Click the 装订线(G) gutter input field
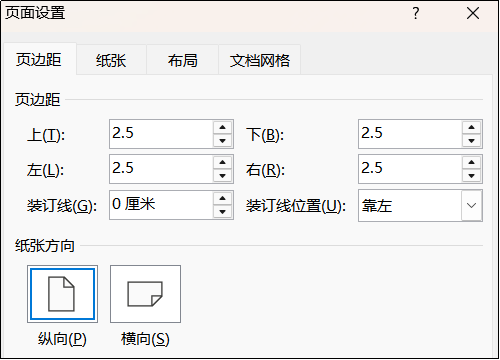The width and height of the screenshot is (500, 360). click(161, 205)
